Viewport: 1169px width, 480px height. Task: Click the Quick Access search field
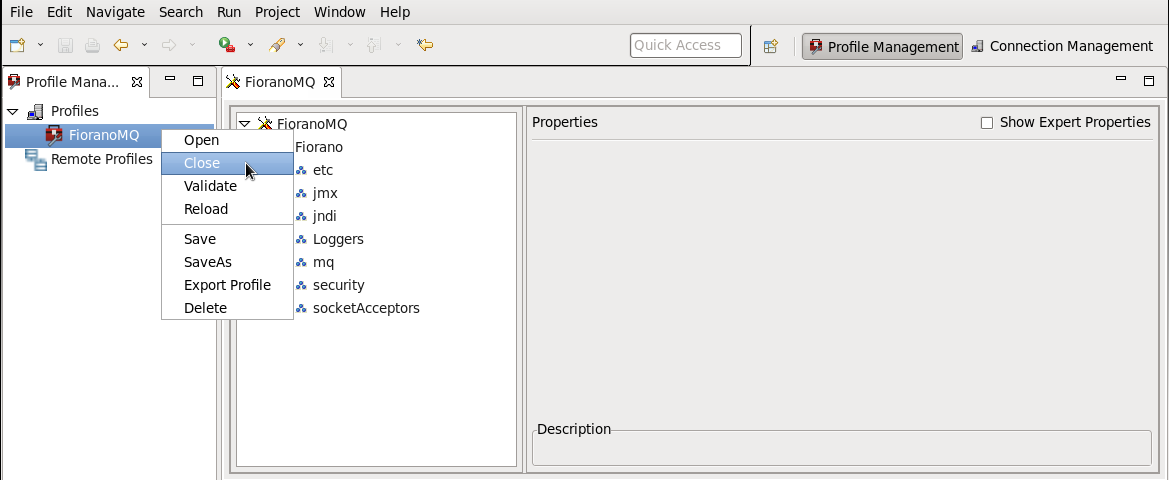685,45
